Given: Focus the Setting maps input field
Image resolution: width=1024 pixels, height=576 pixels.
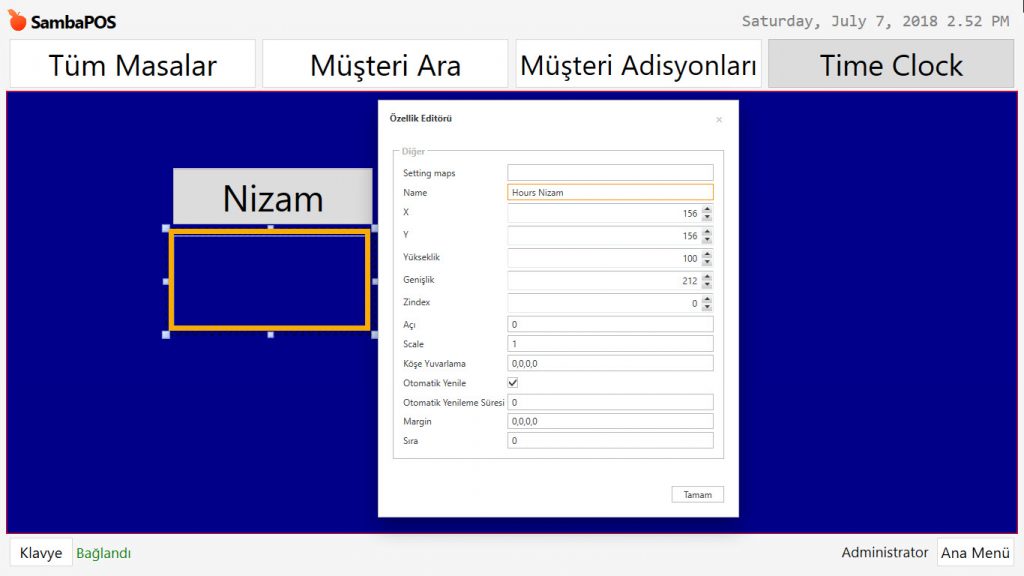Looking at the screenshot, I should (x=610, y=173).
